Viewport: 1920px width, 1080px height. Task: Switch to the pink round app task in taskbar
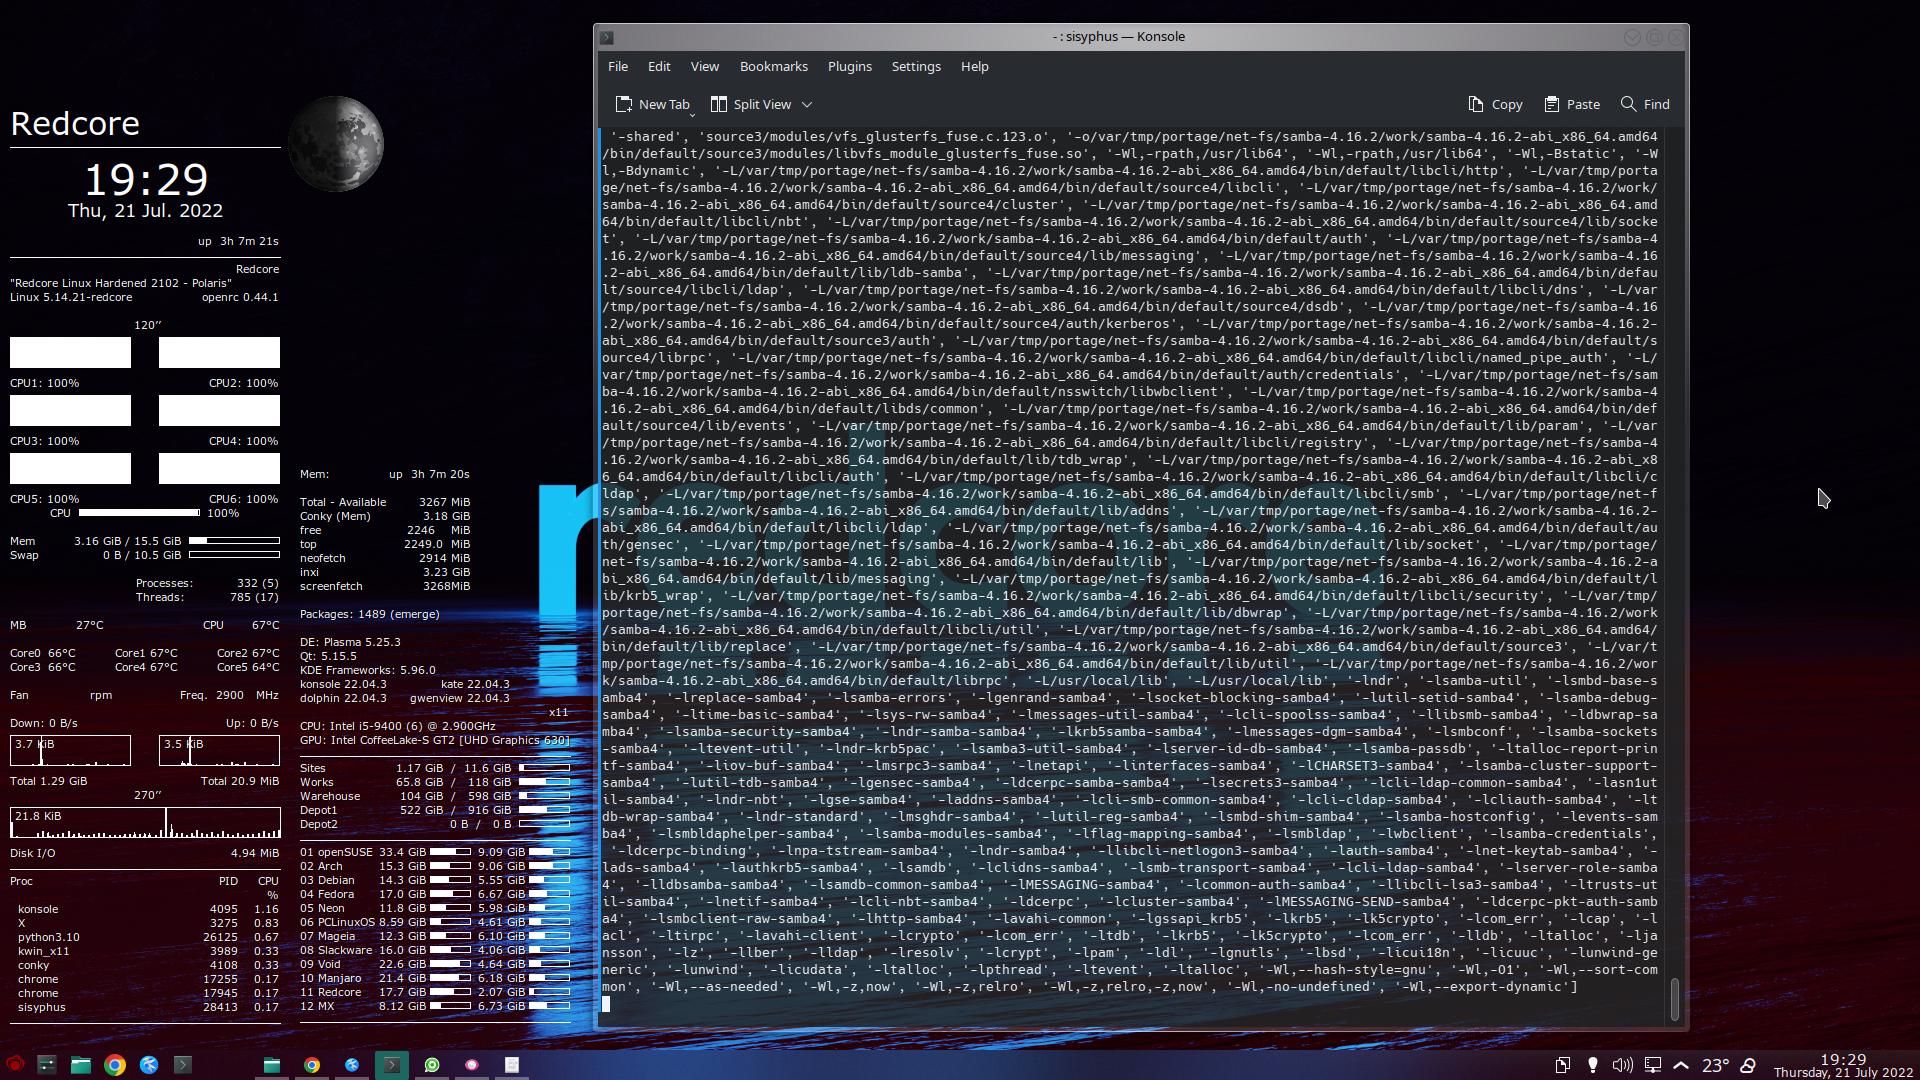click(472, 1065)
